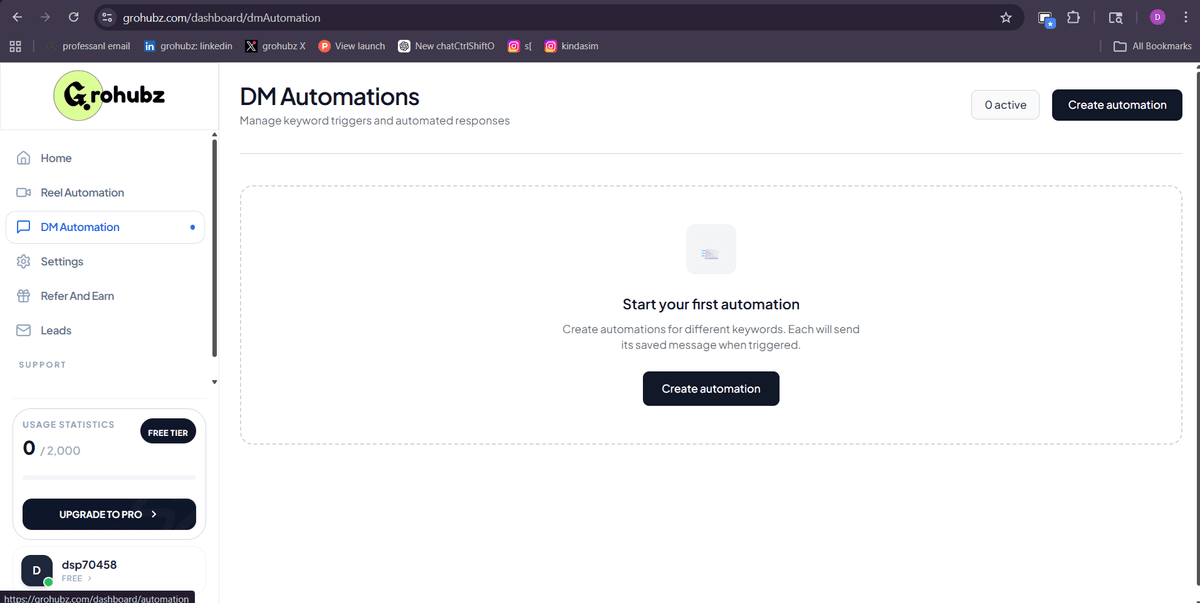Screen dimensions: 1200x603
Task: Click the "Start your first automation" heading
Action: [x=711, y=304]
